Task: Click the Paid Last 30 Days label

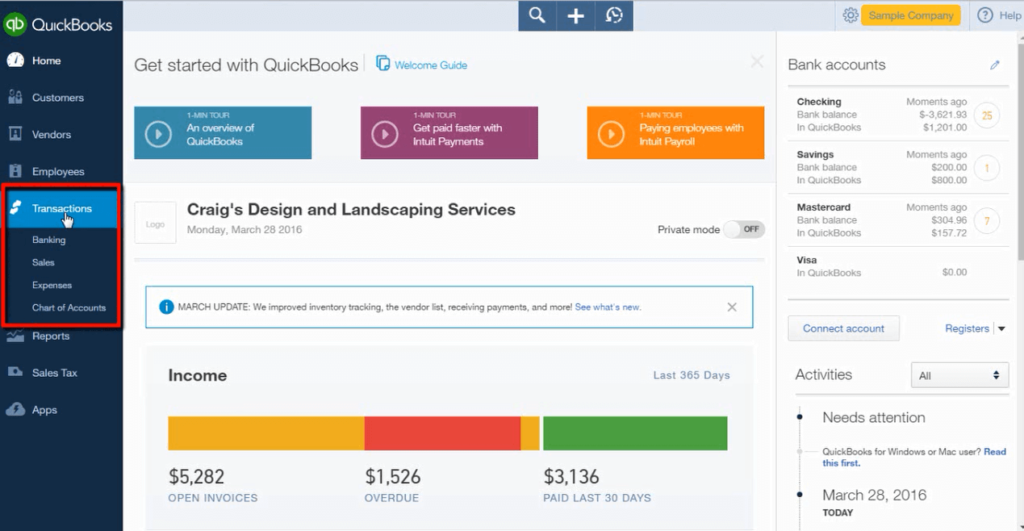Action: click(597, 498)
